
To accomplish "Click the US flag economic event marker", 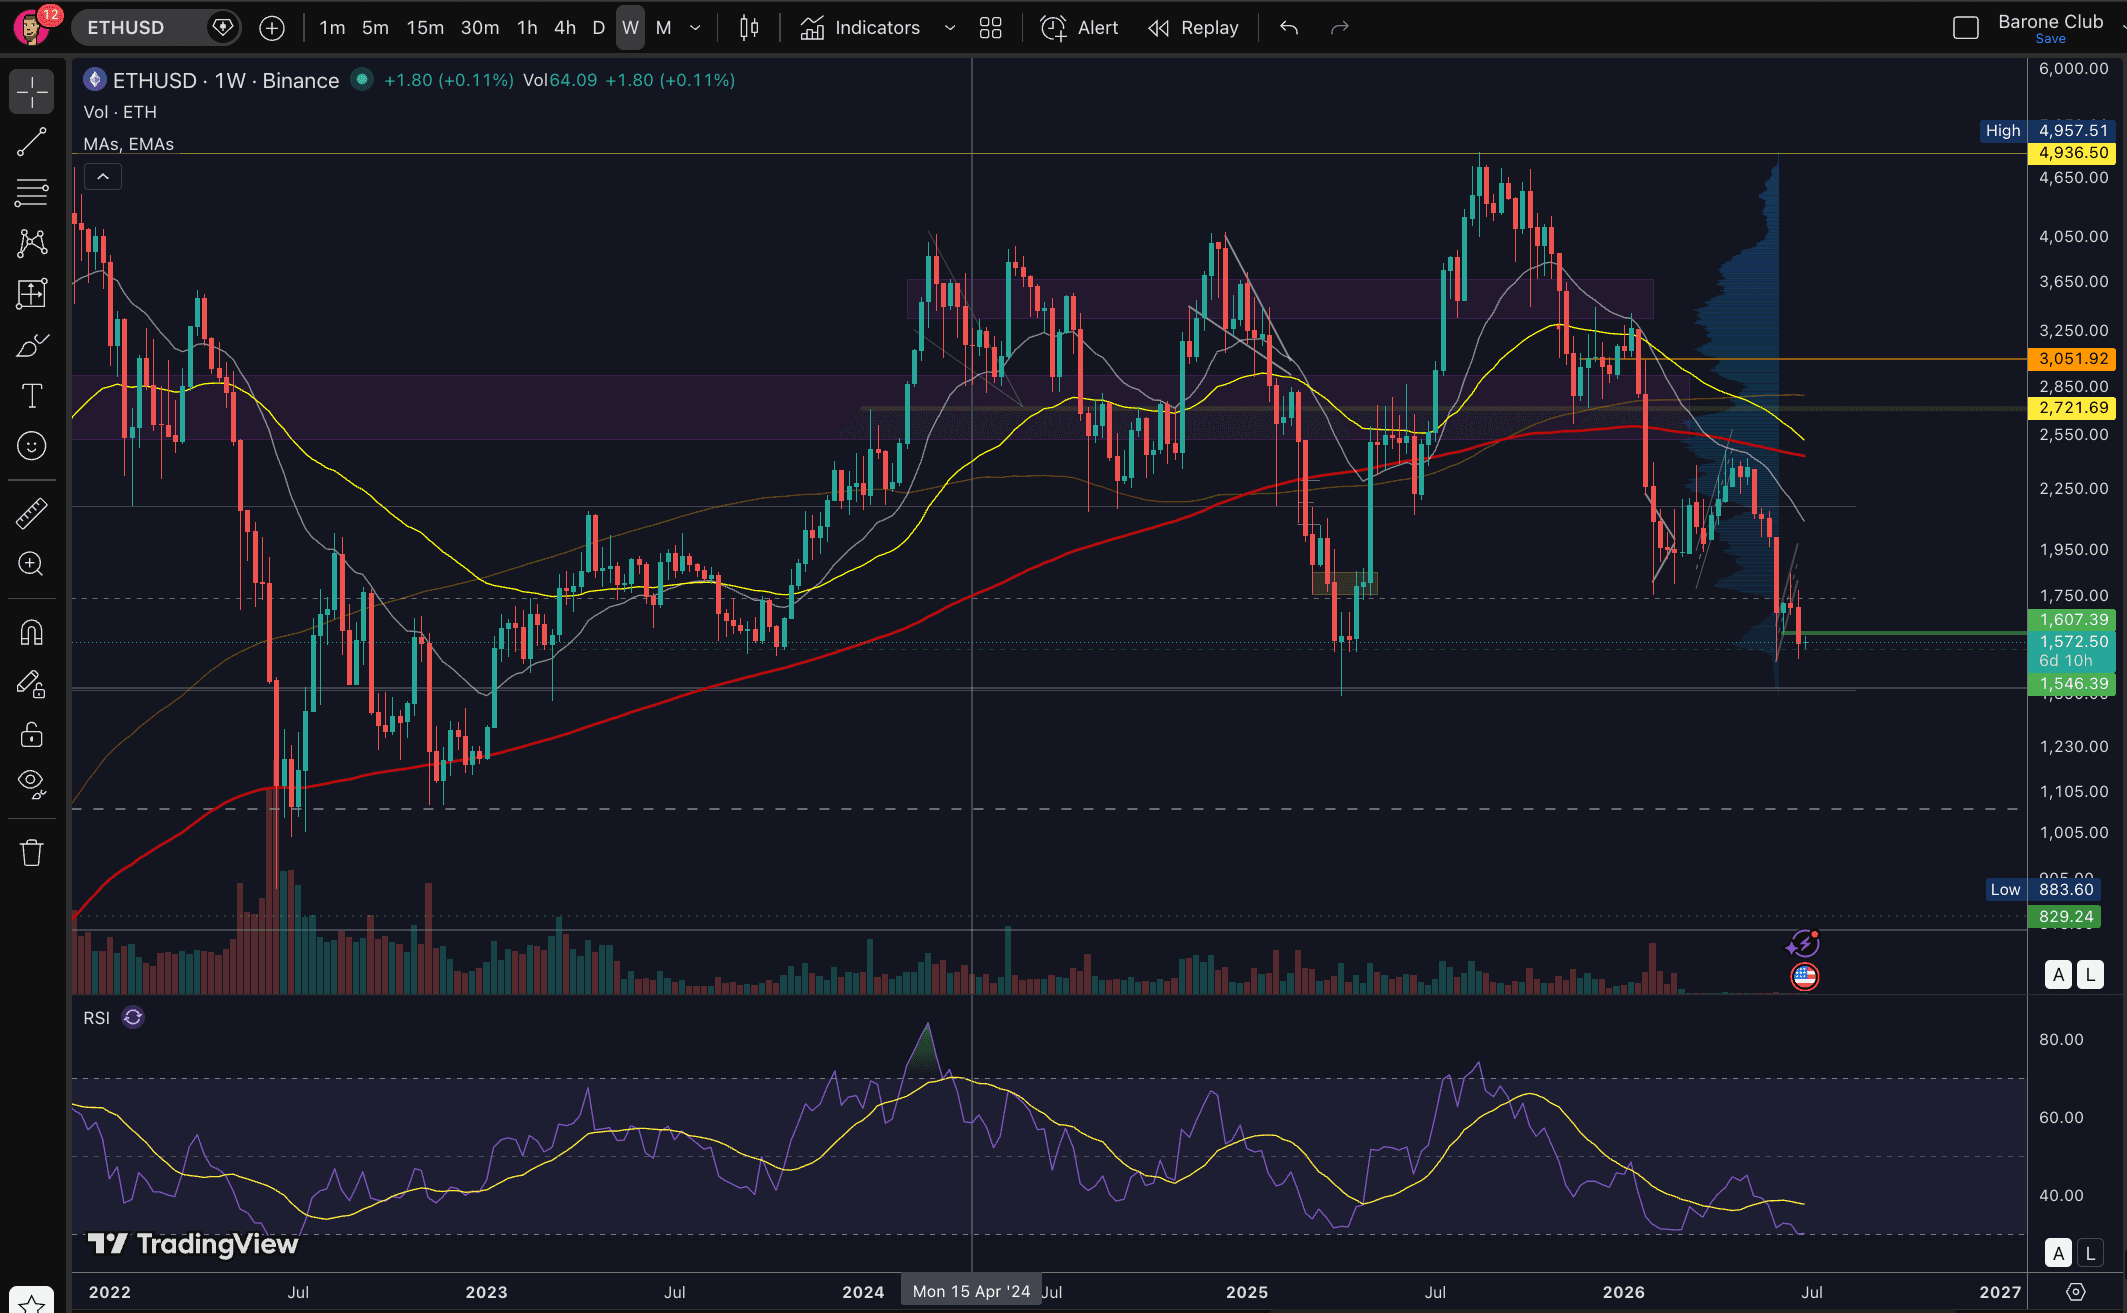I will tap(1804, 976).
